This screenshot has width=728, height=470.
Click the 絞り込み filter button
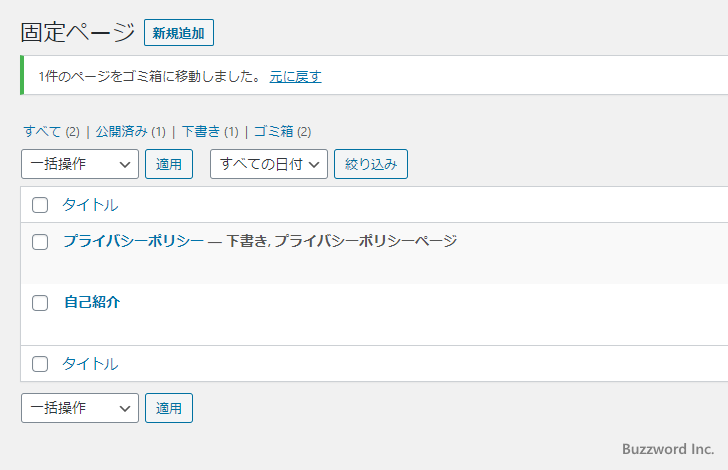point(371,164)
